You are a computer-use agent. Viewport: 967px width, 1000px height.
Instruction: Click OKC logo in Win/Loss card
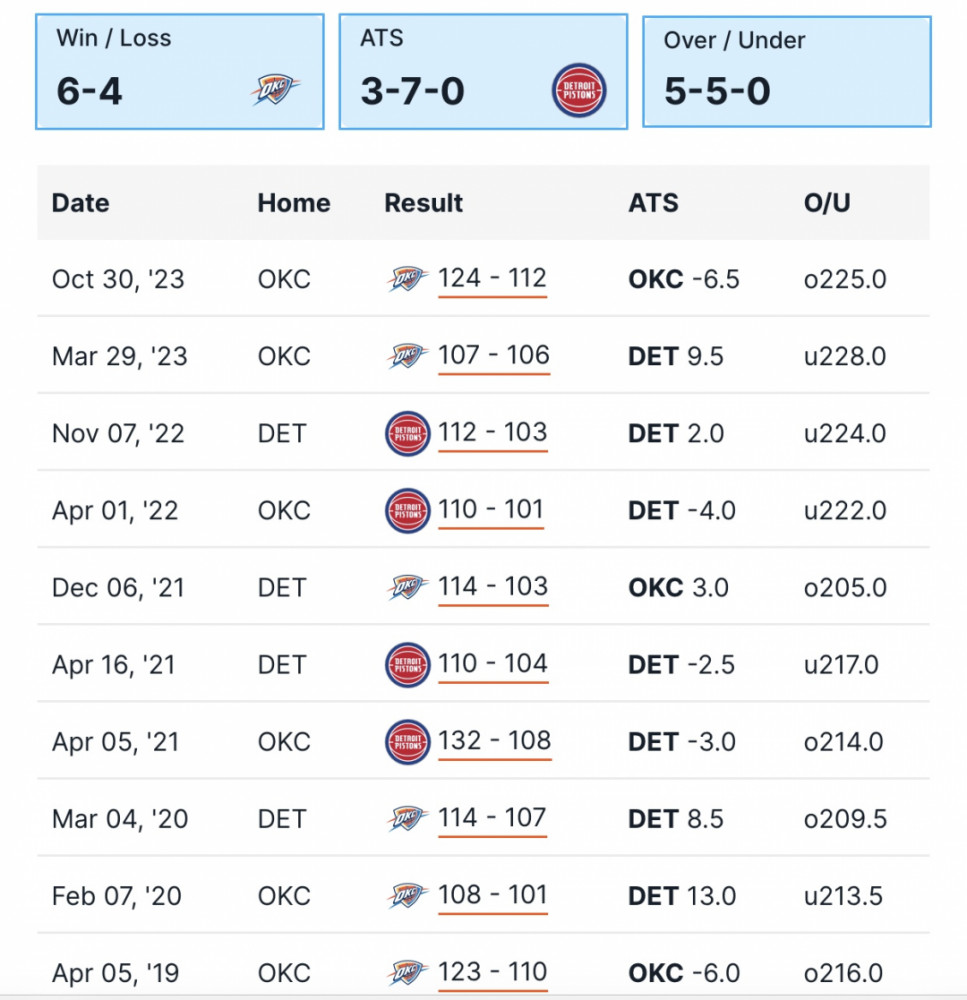coord(275,89)
